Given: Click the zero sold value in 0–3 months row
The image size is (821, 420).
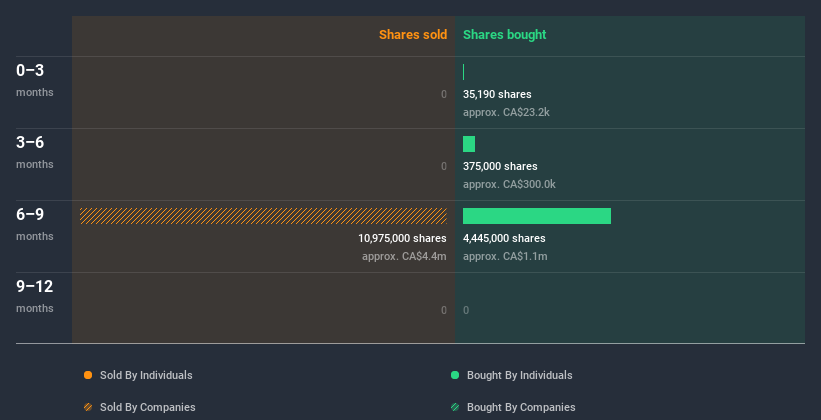Looking at the screenshot, I should [x=444, y=94].
